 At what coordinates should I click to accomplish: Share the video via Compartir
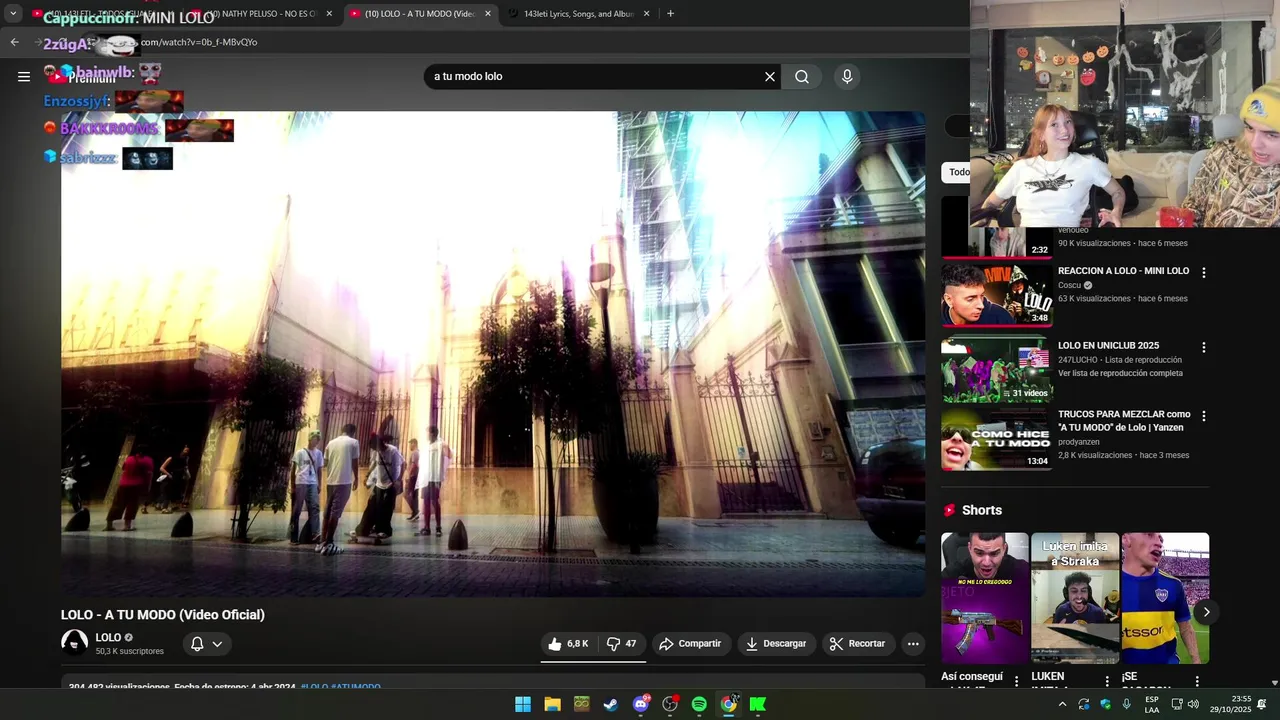pos(690,644)
